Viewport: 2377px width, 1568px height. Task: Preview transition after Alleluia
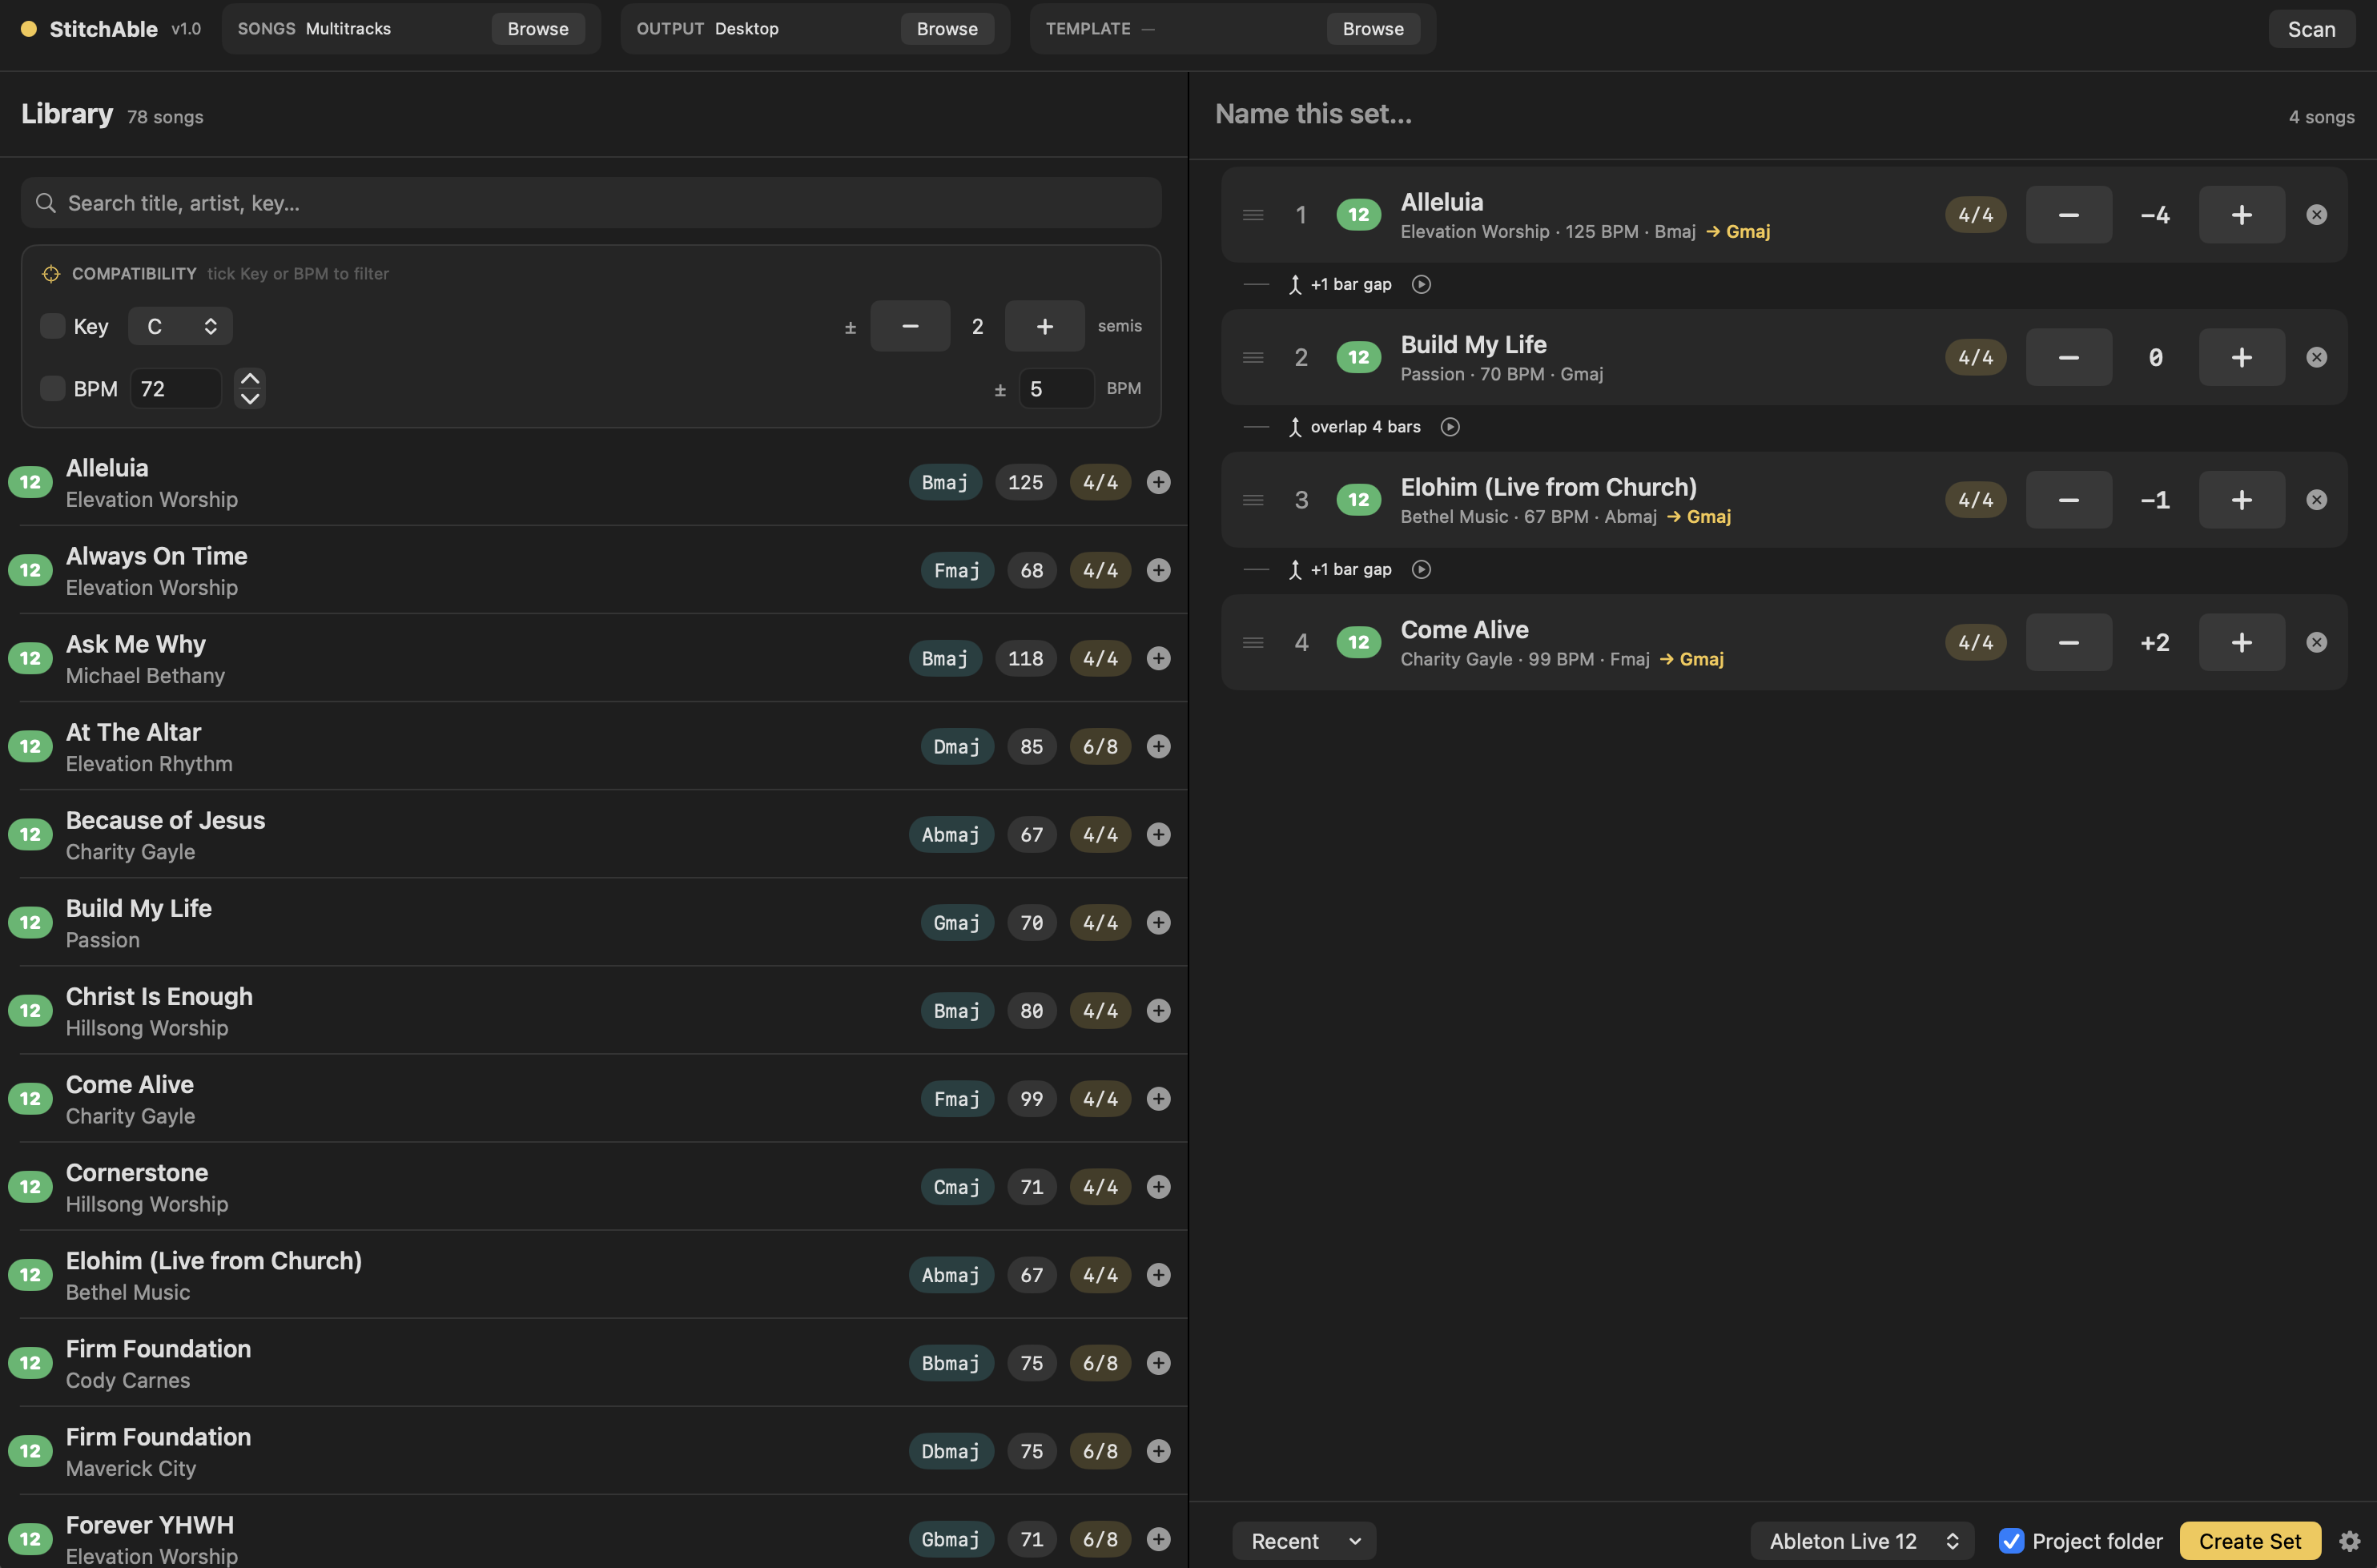point(1421,284)
